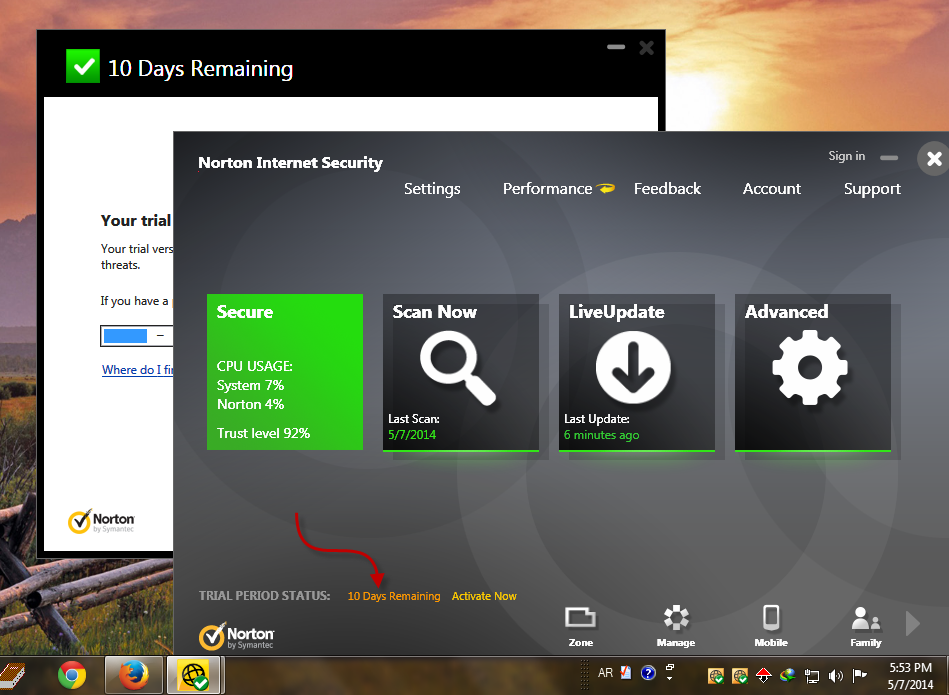Viewport: 949px width, 695px height.
Task: Open the book icon on the taskbar
Action: point(12,676)
